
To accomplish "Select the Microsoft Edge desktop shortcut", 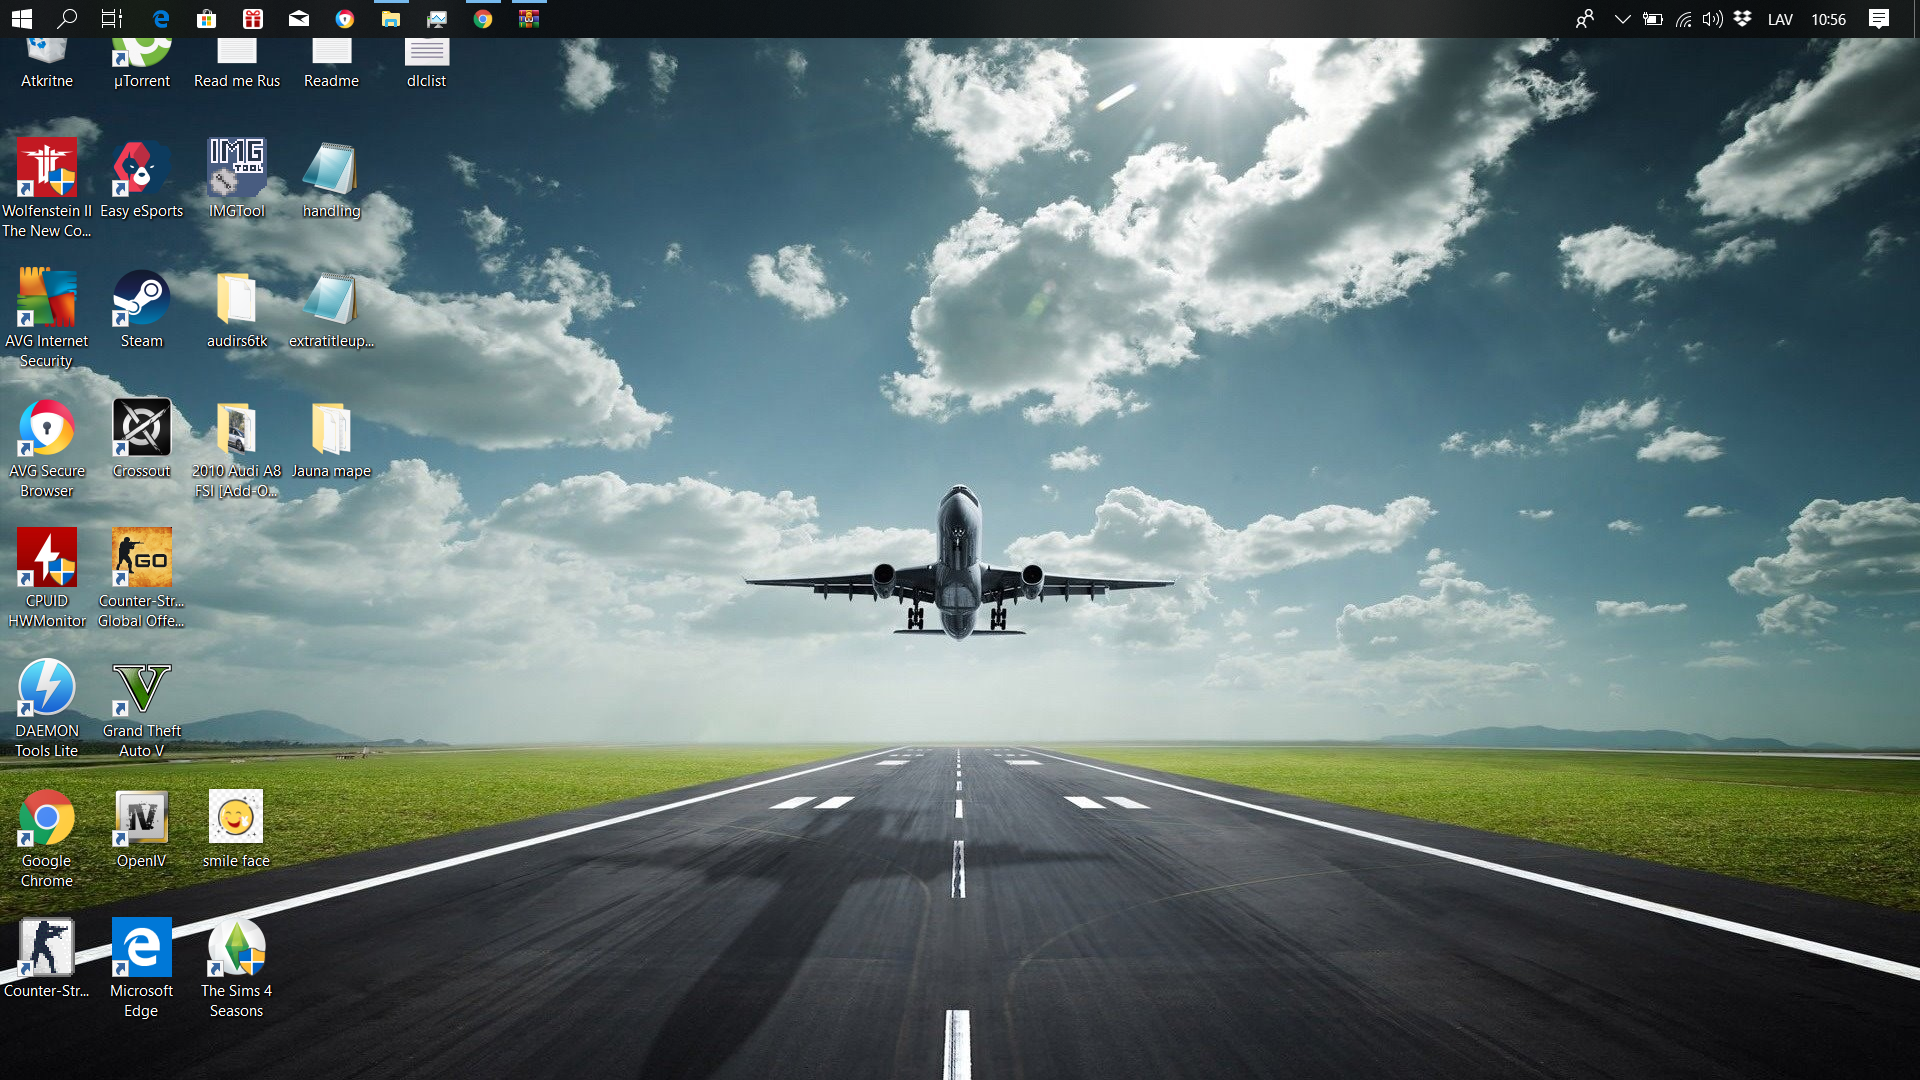I will tap(141, 968).
